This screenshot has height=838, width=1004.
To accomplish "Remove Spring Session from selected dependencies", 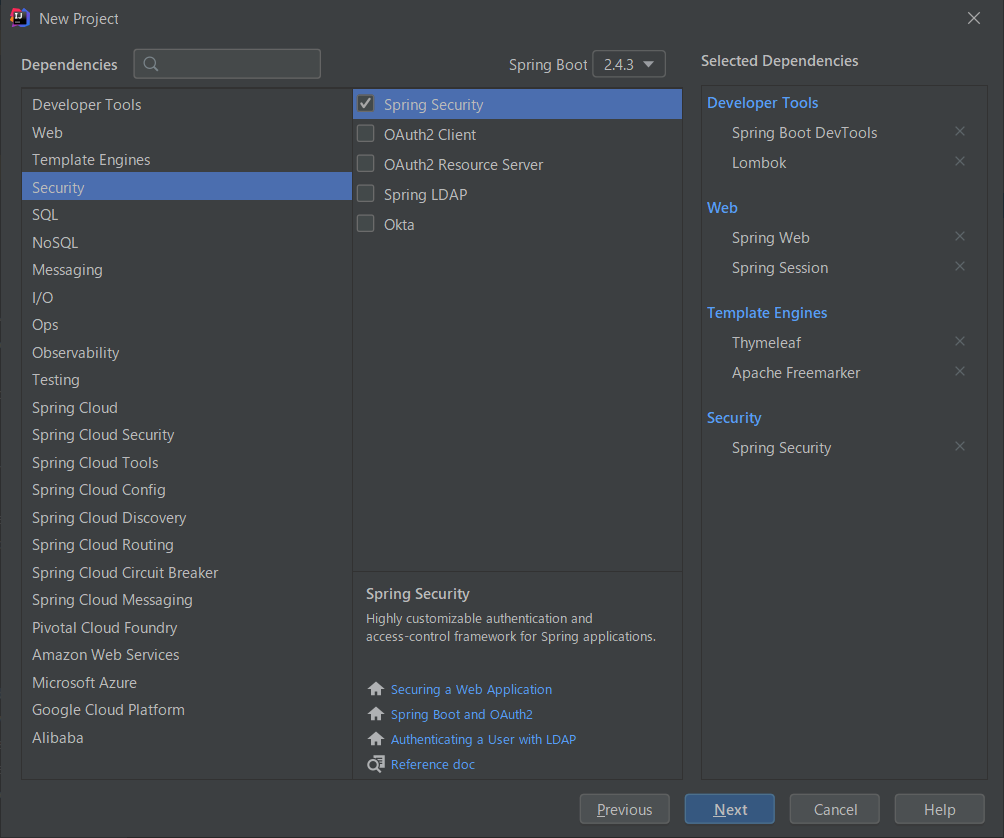I will [960, 266].
